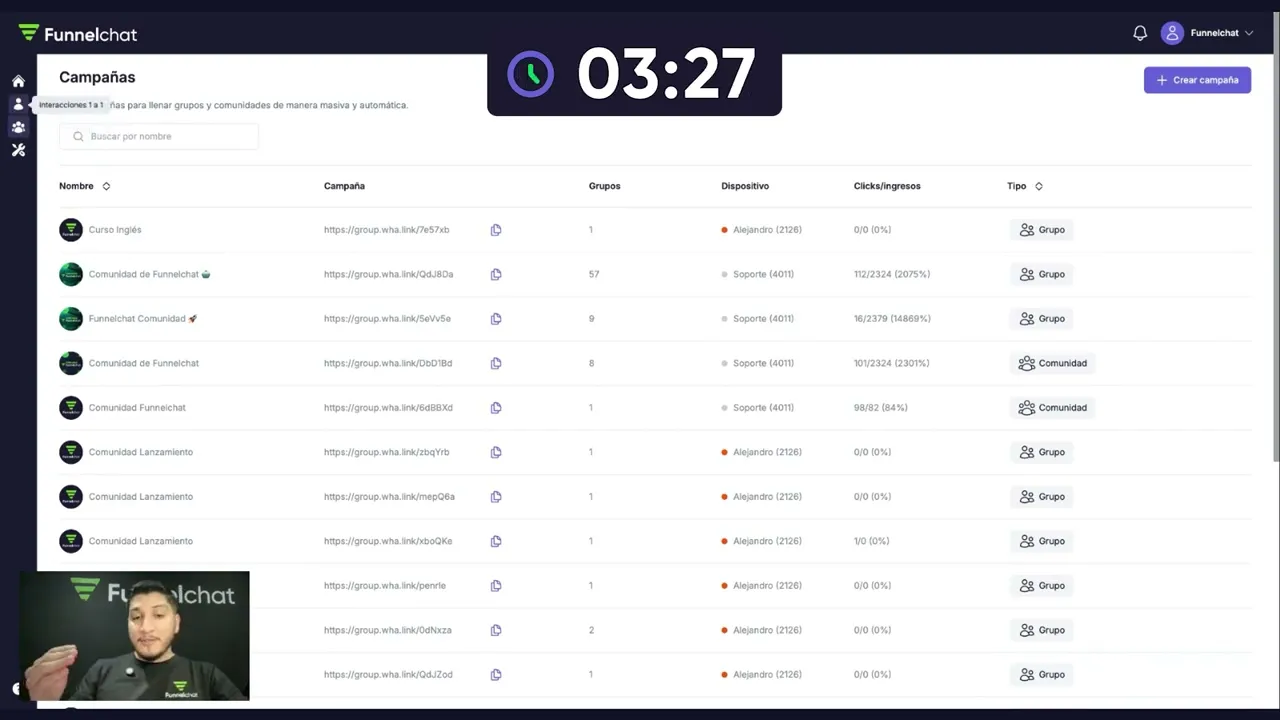Click link https://group.wha.link/zbqYrb
Image resolution: width=1280 pixels, height=720 pixels.
click(x=387, y=452)
